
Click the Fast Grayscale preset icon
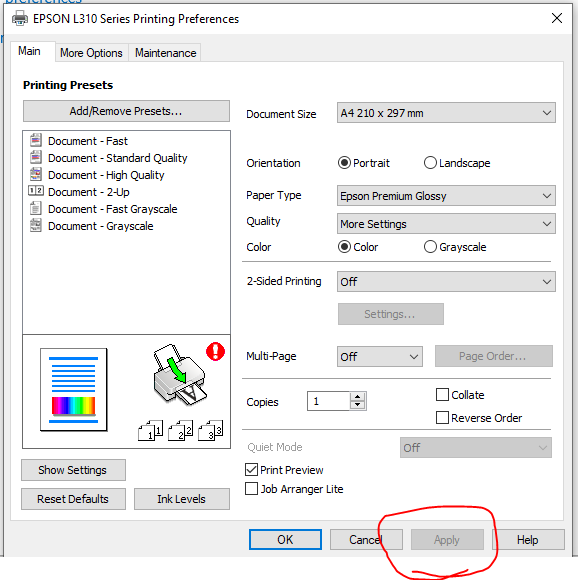pyautogui.click(x=36, y=208)
